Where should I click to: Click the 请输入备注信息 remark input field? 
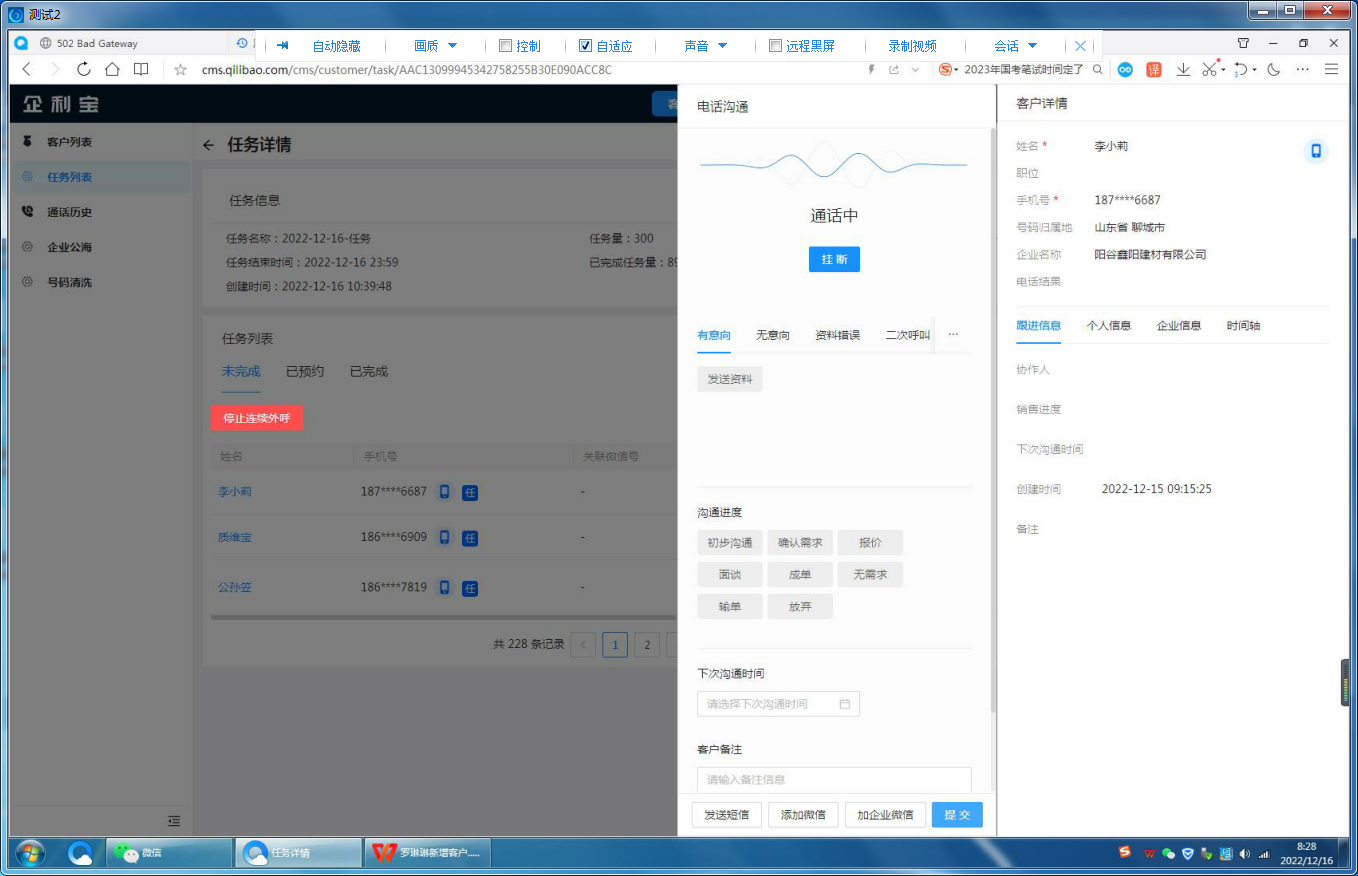(x=834, y=779)
